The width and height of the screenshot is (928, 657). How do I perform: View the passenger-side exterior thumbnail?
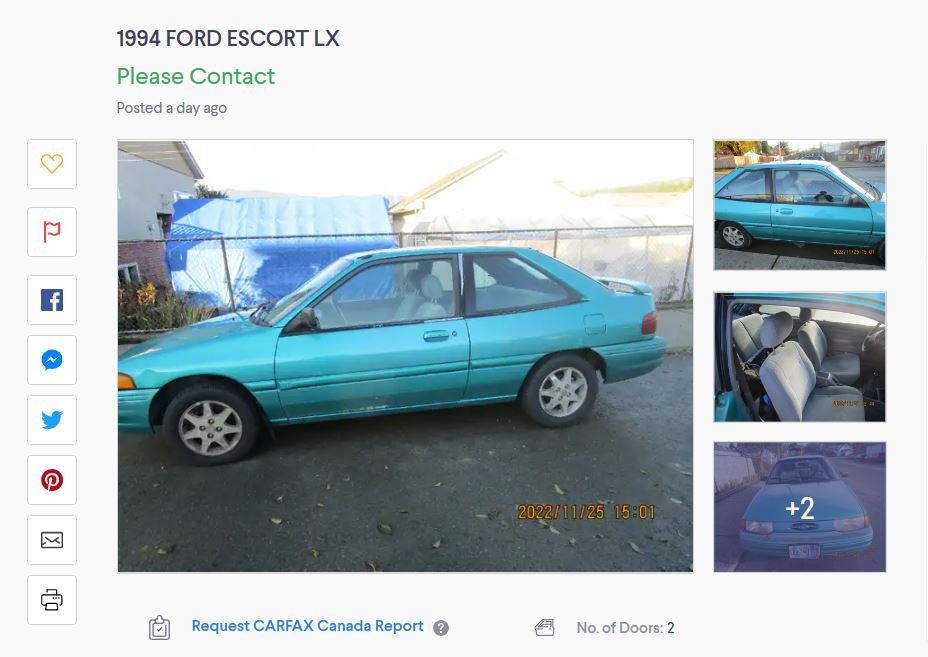pos(800,205)
